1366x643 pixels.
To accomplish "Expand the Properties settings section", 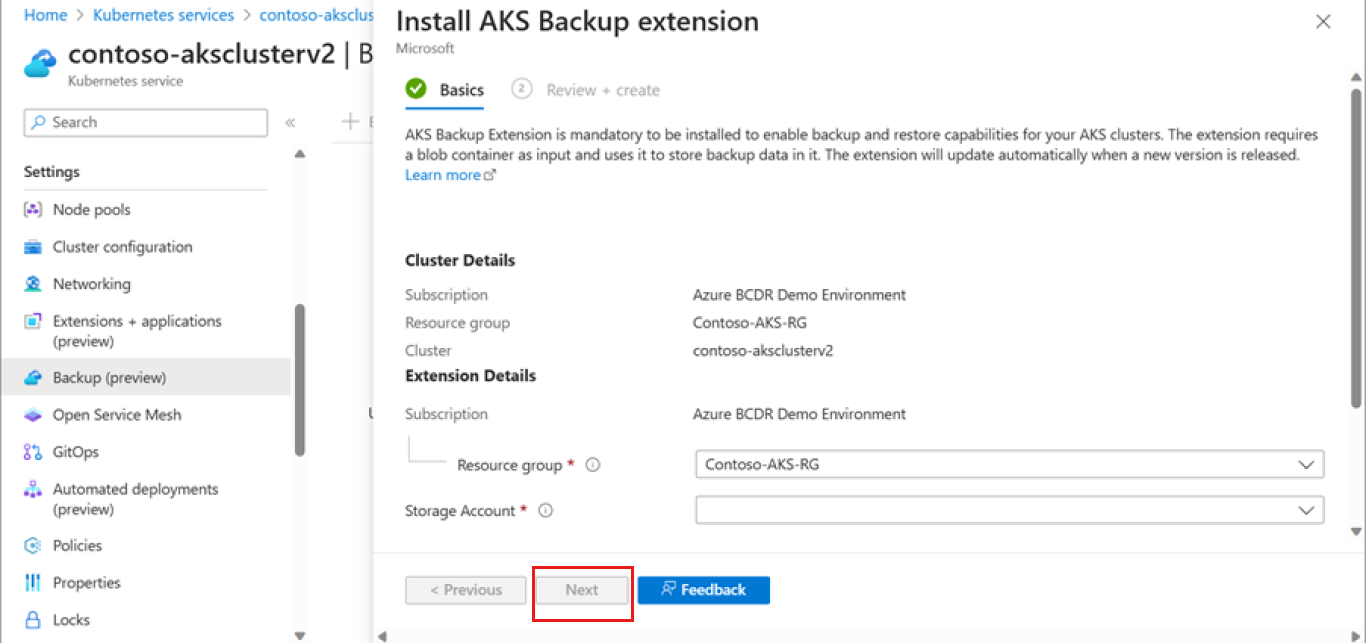I will click(x=93, y=582).
